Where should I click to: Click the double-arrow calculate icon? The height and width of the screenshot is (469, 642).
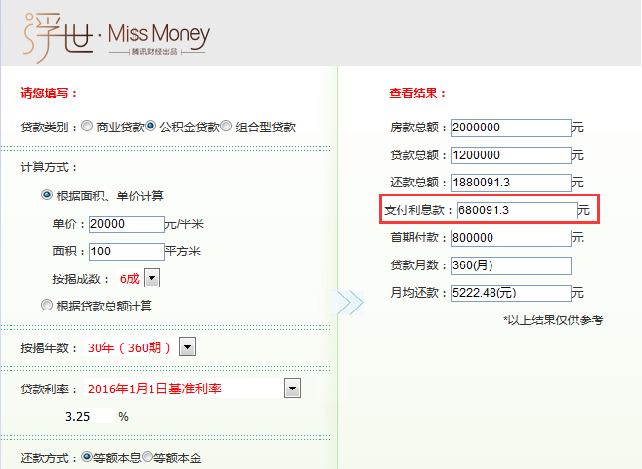tap(348, 303)
